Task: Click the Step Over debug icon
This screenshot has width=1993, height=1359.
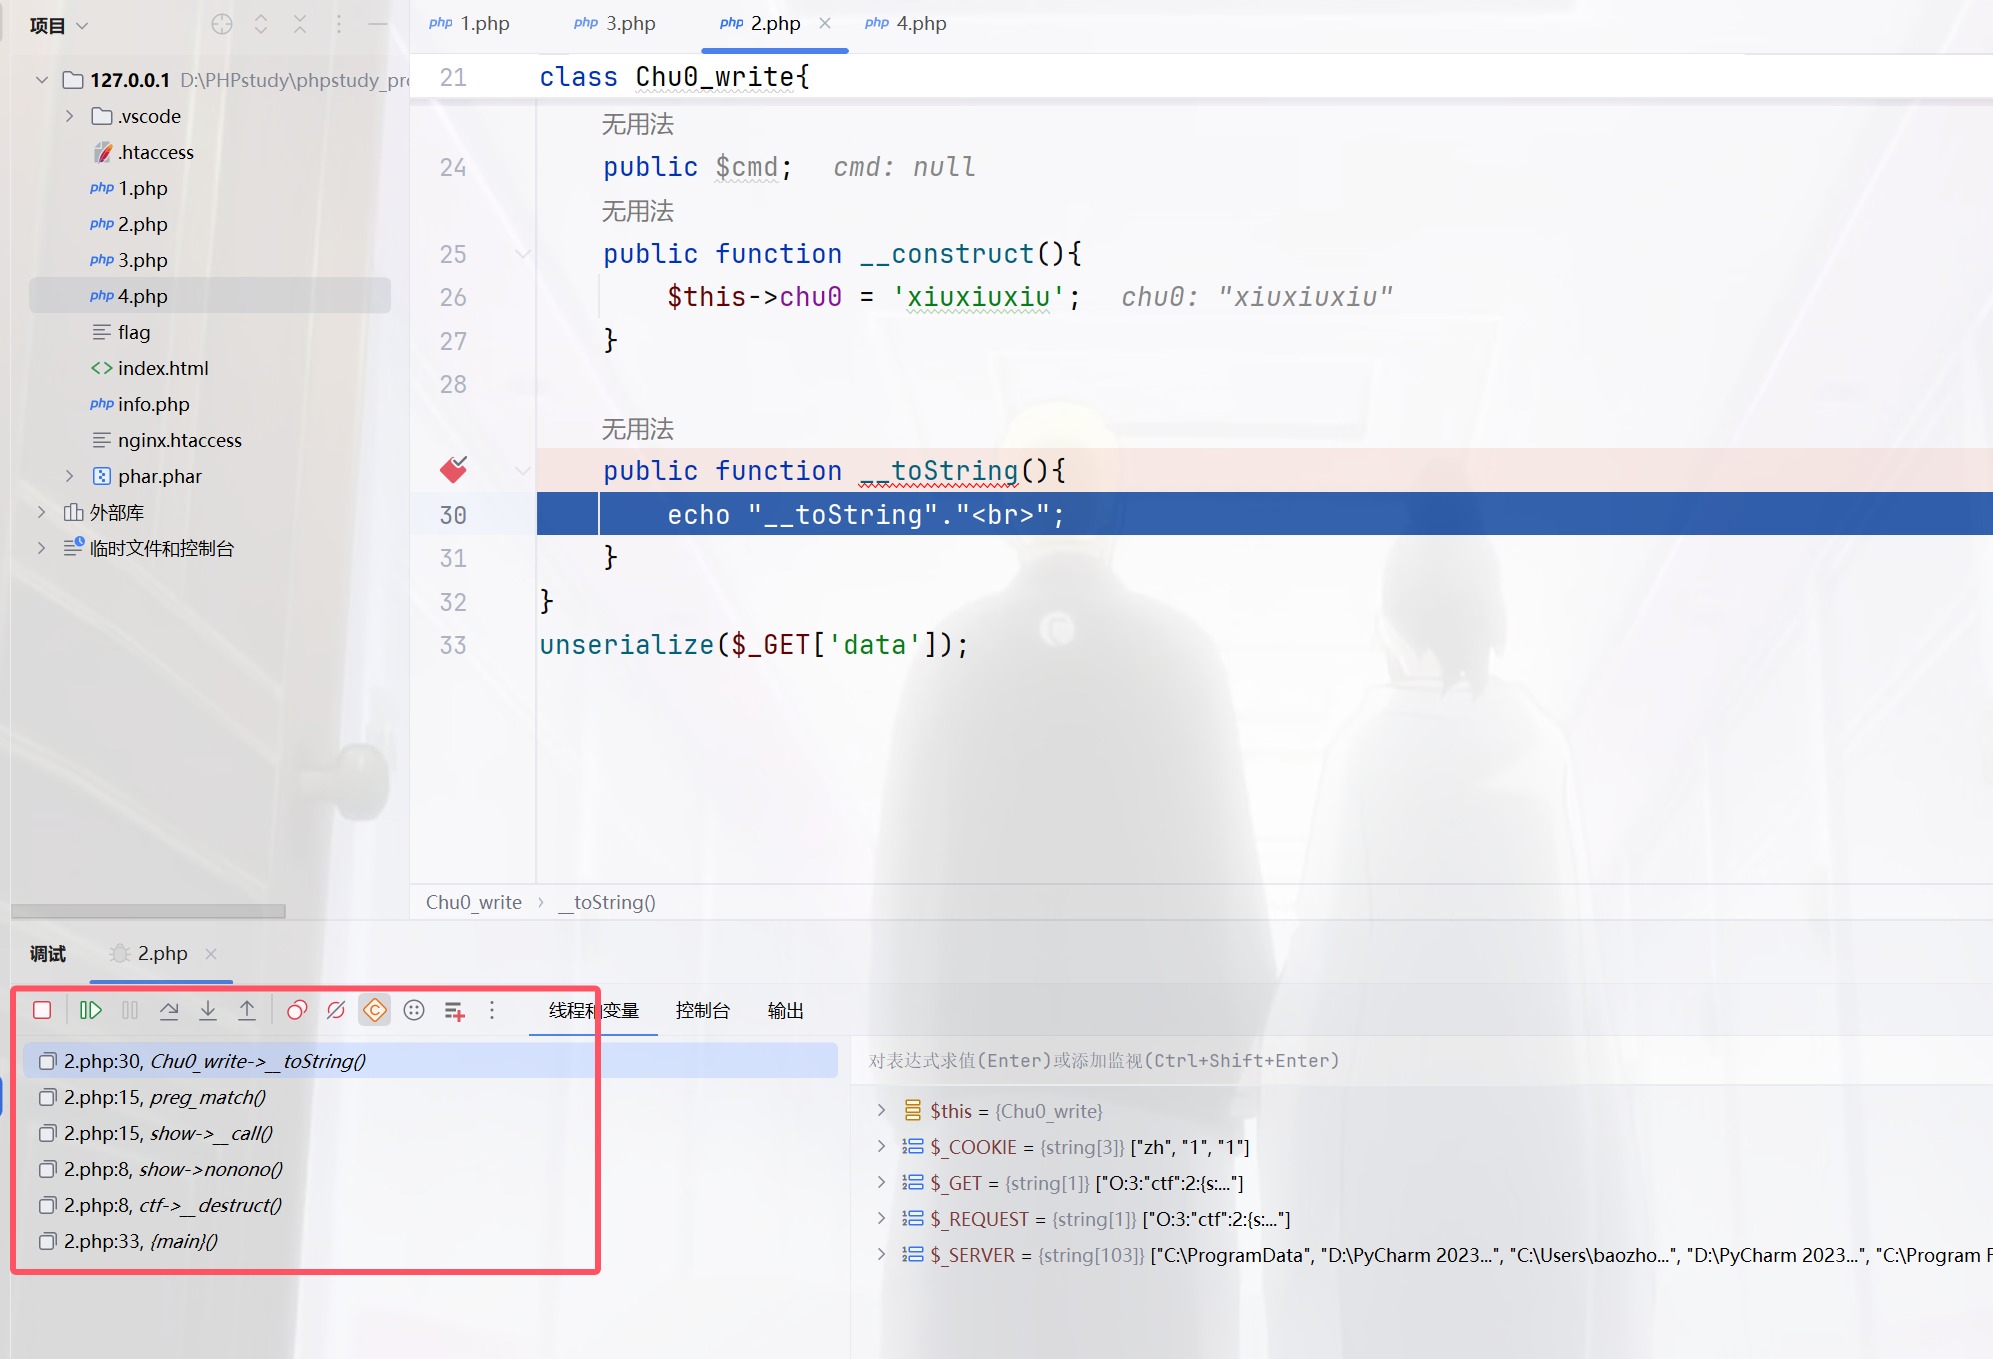Action: click(x=169, y=1010)
